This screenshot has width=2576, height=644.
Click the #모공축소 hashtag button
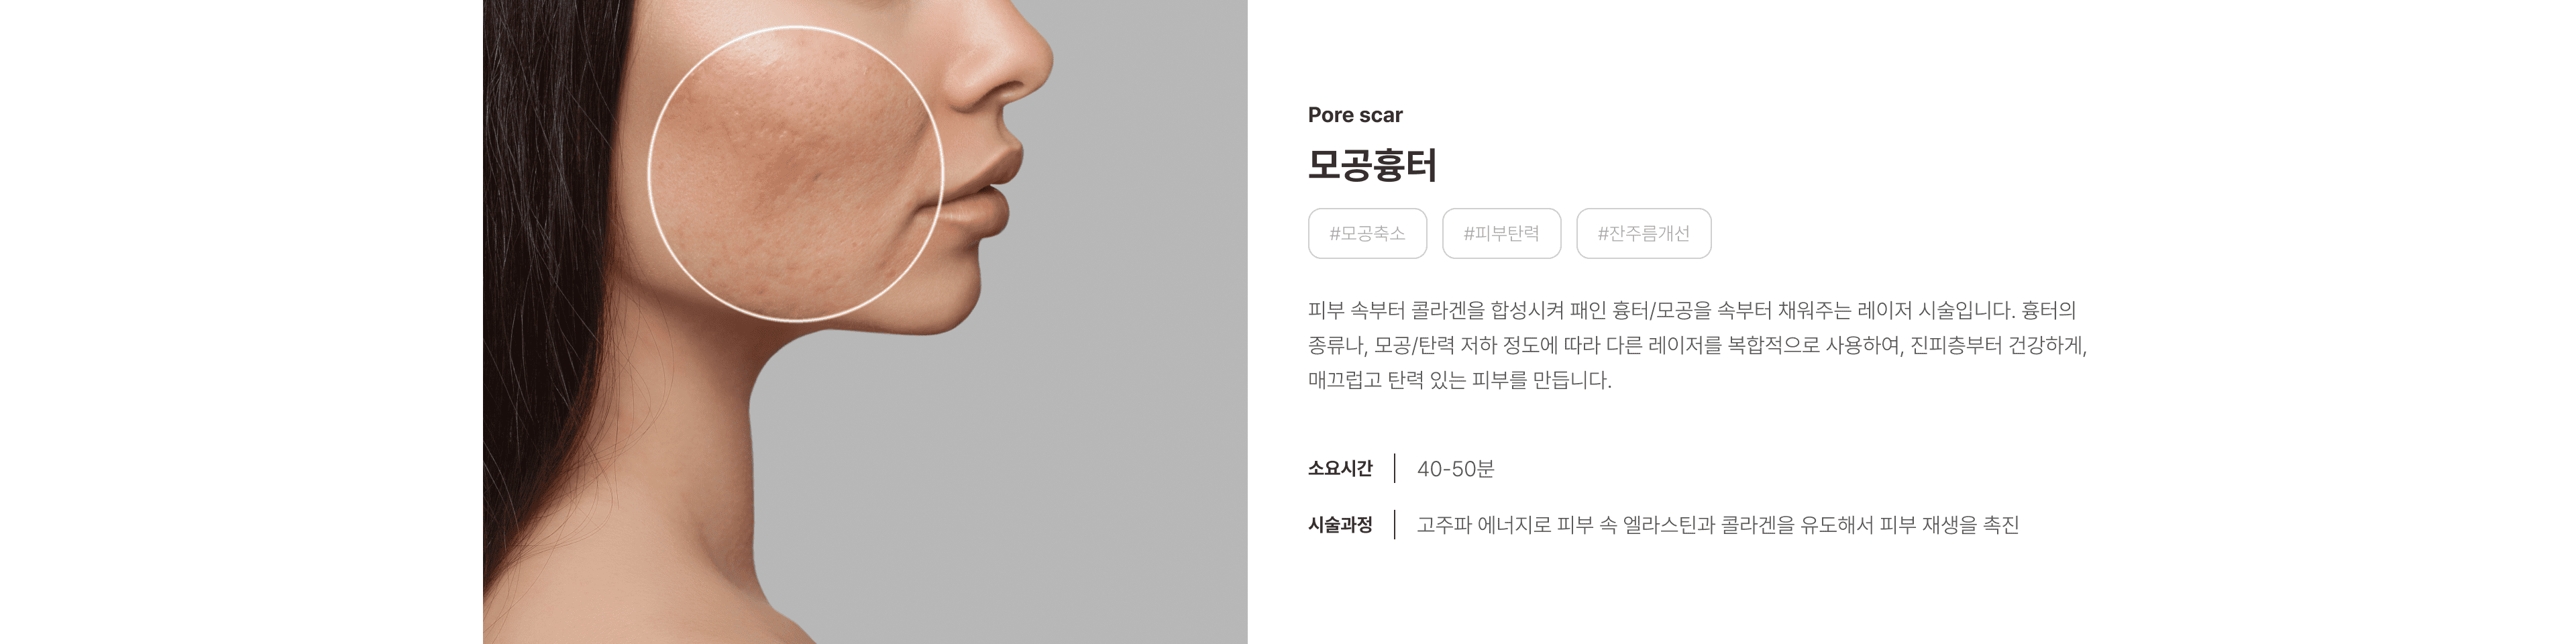click(1367, 233)
